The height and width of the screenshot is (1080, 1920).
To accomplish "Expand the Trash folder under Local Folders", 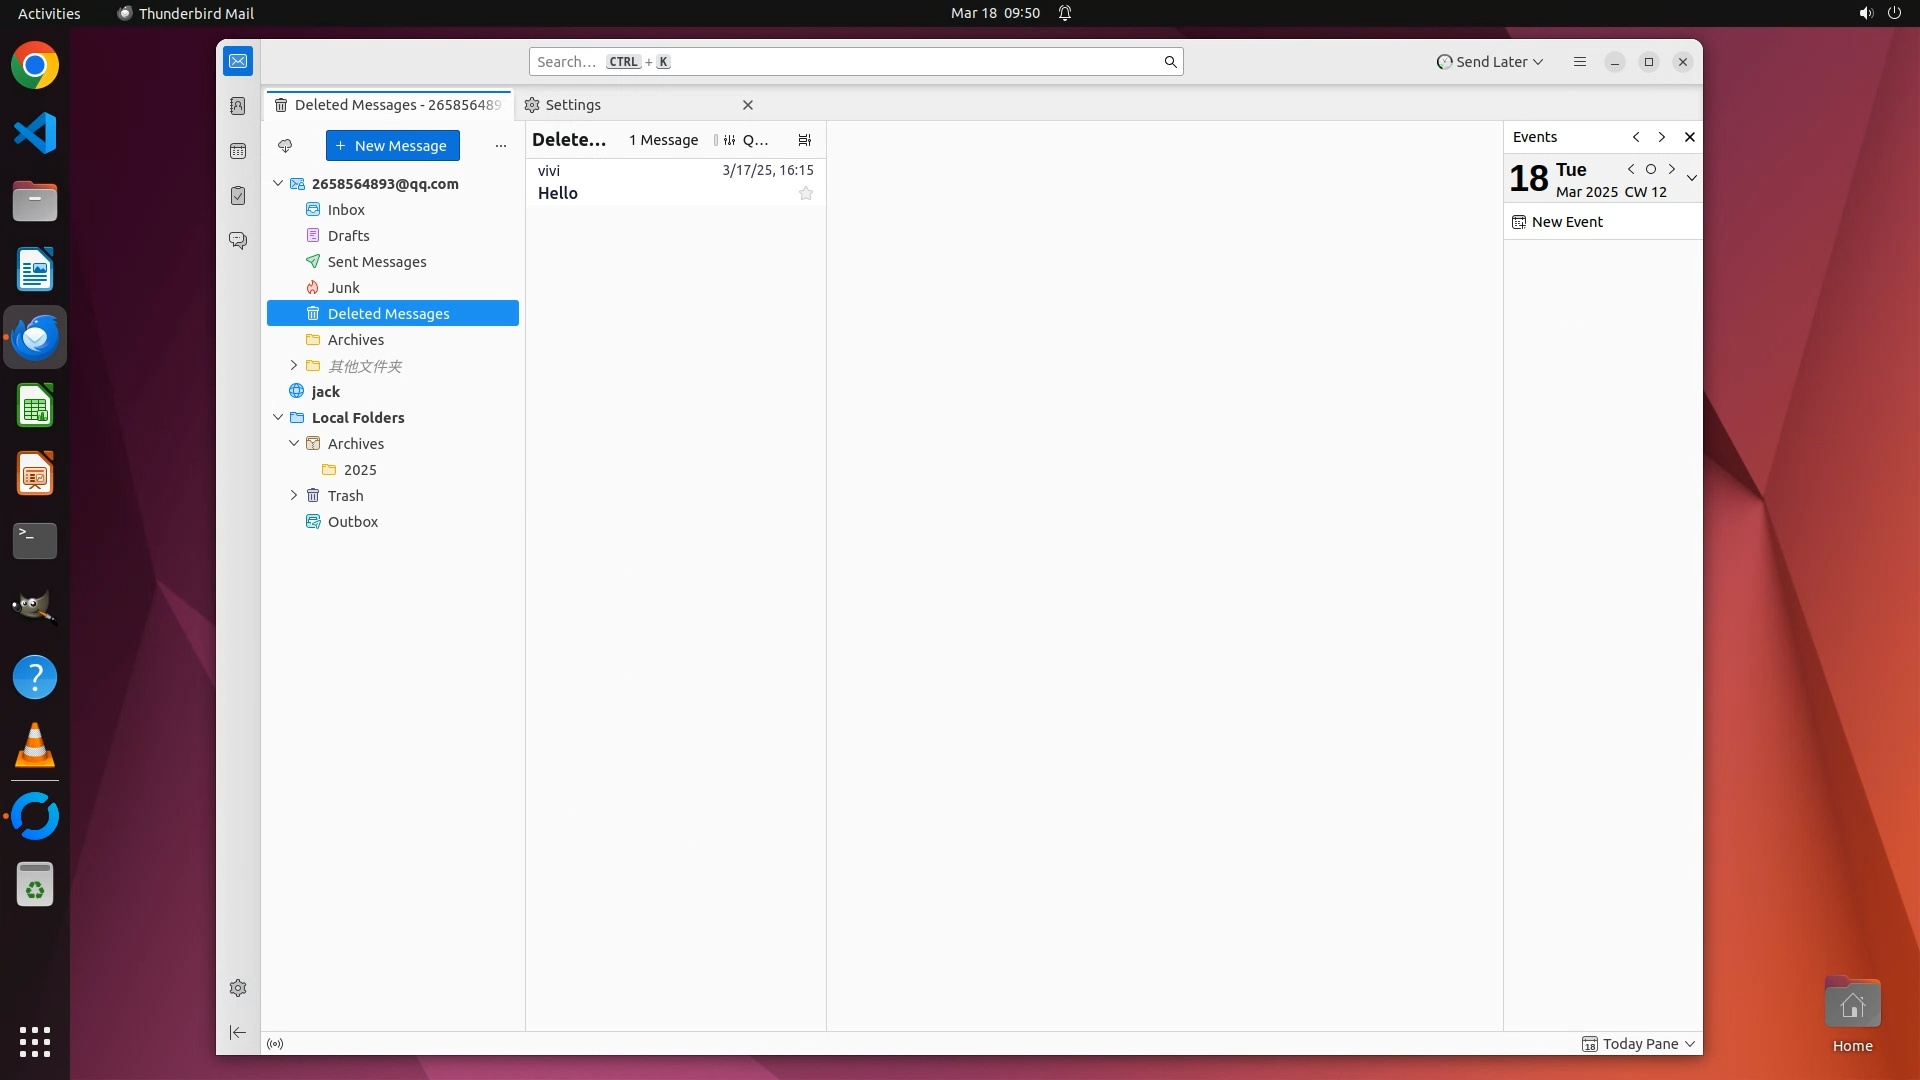I will click(294, 496).
